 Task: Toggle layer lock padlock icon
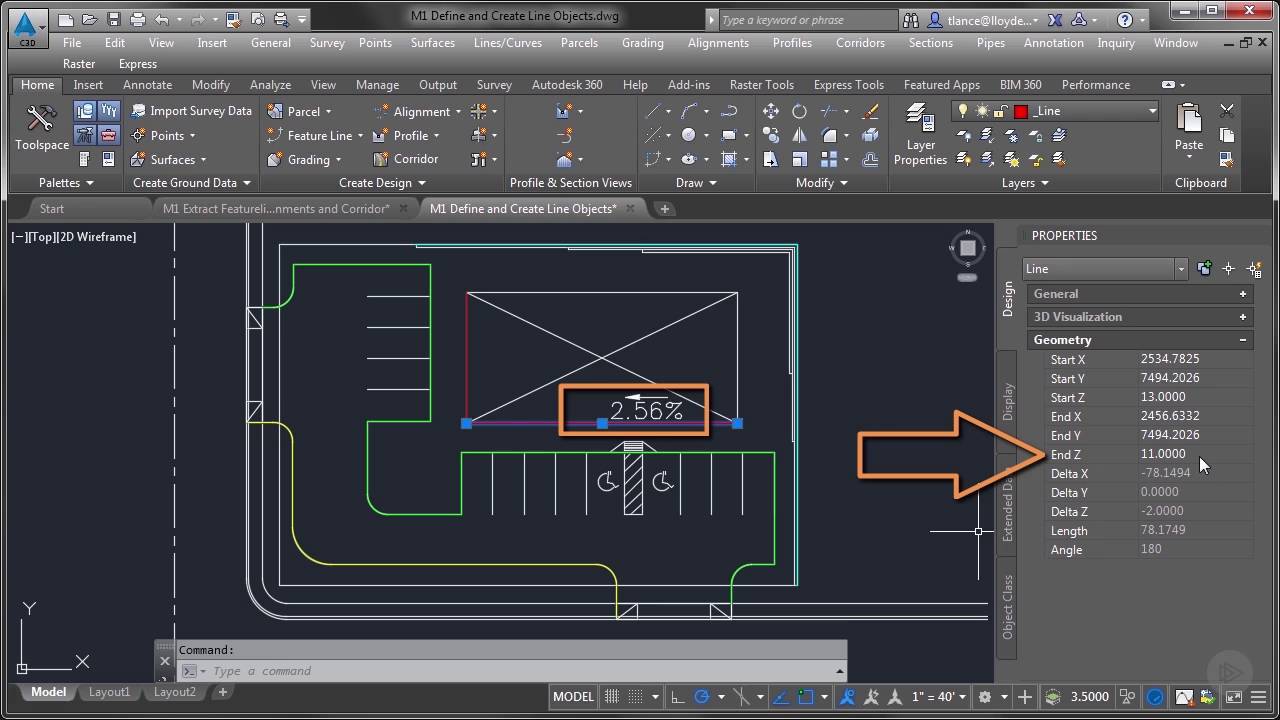[1001, 111]
